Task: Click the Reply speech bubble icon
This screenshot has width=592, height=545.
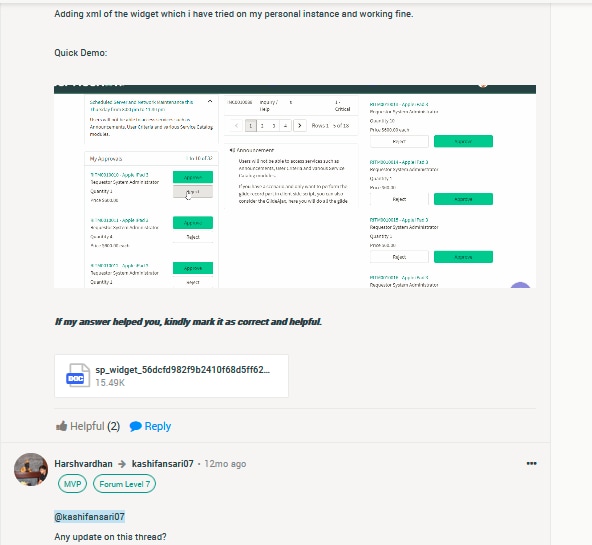Action: tap(136, 426)
